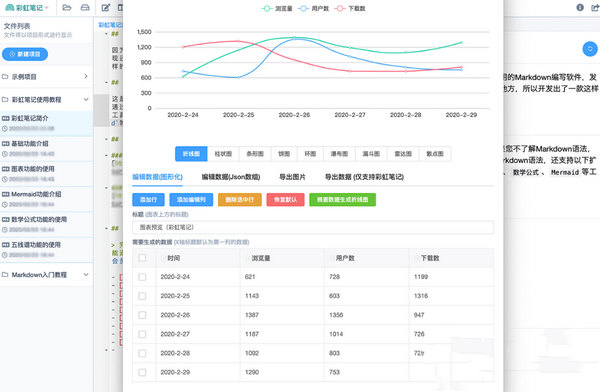Open the 编辑数据(Json数据) tab
Image resolution: width=600 pixels, height=392 pixels.
pos(231,177)
